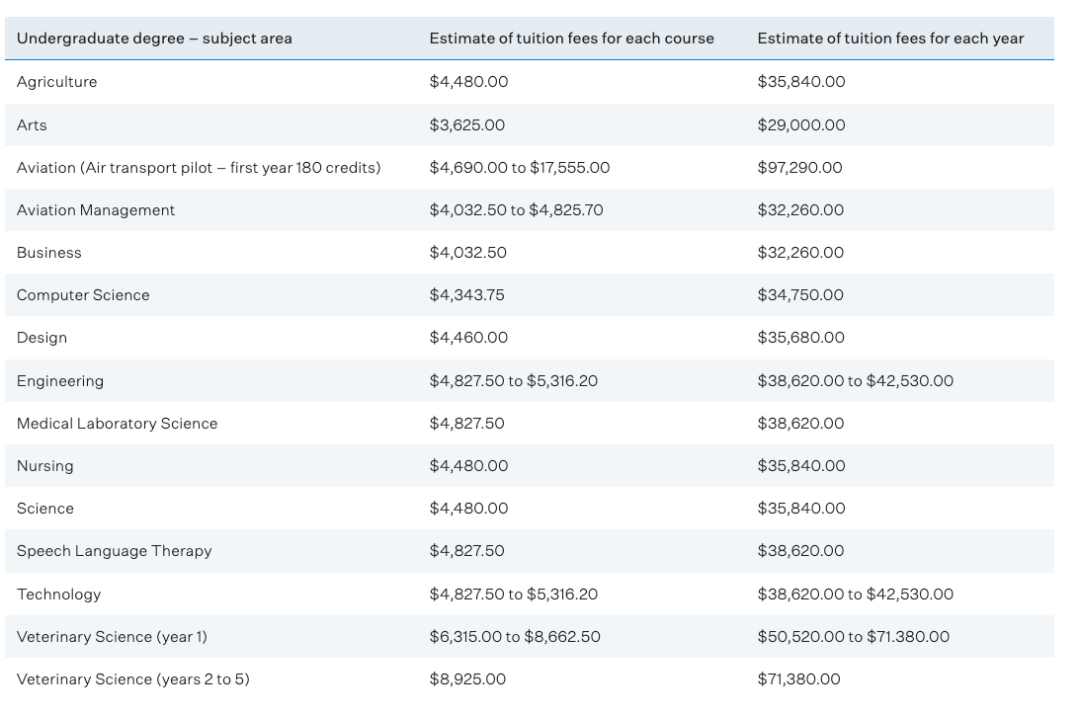Click the 'Undergraduate degree – subject area' column header
The image size is (1080, 715).
pyautogui.click(x=155, y=38)
